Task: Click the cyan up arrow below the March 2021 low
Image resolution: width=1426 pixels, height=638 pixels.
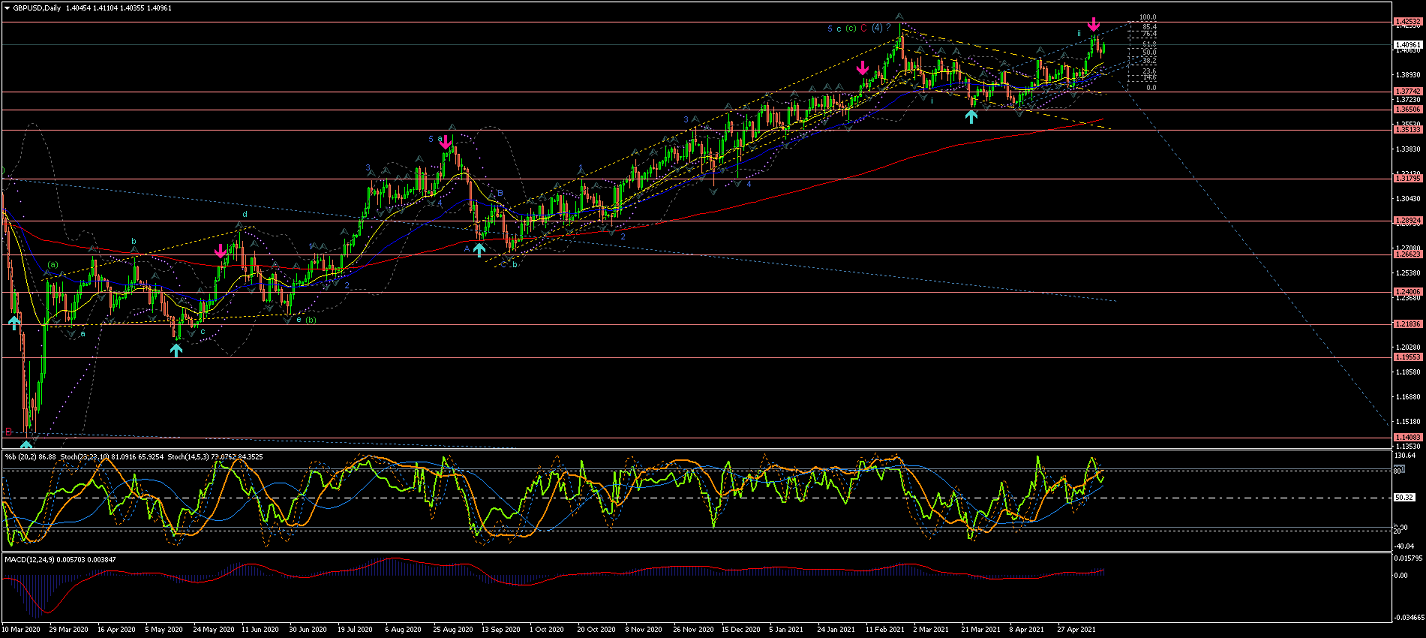Action: coord(970,116)
